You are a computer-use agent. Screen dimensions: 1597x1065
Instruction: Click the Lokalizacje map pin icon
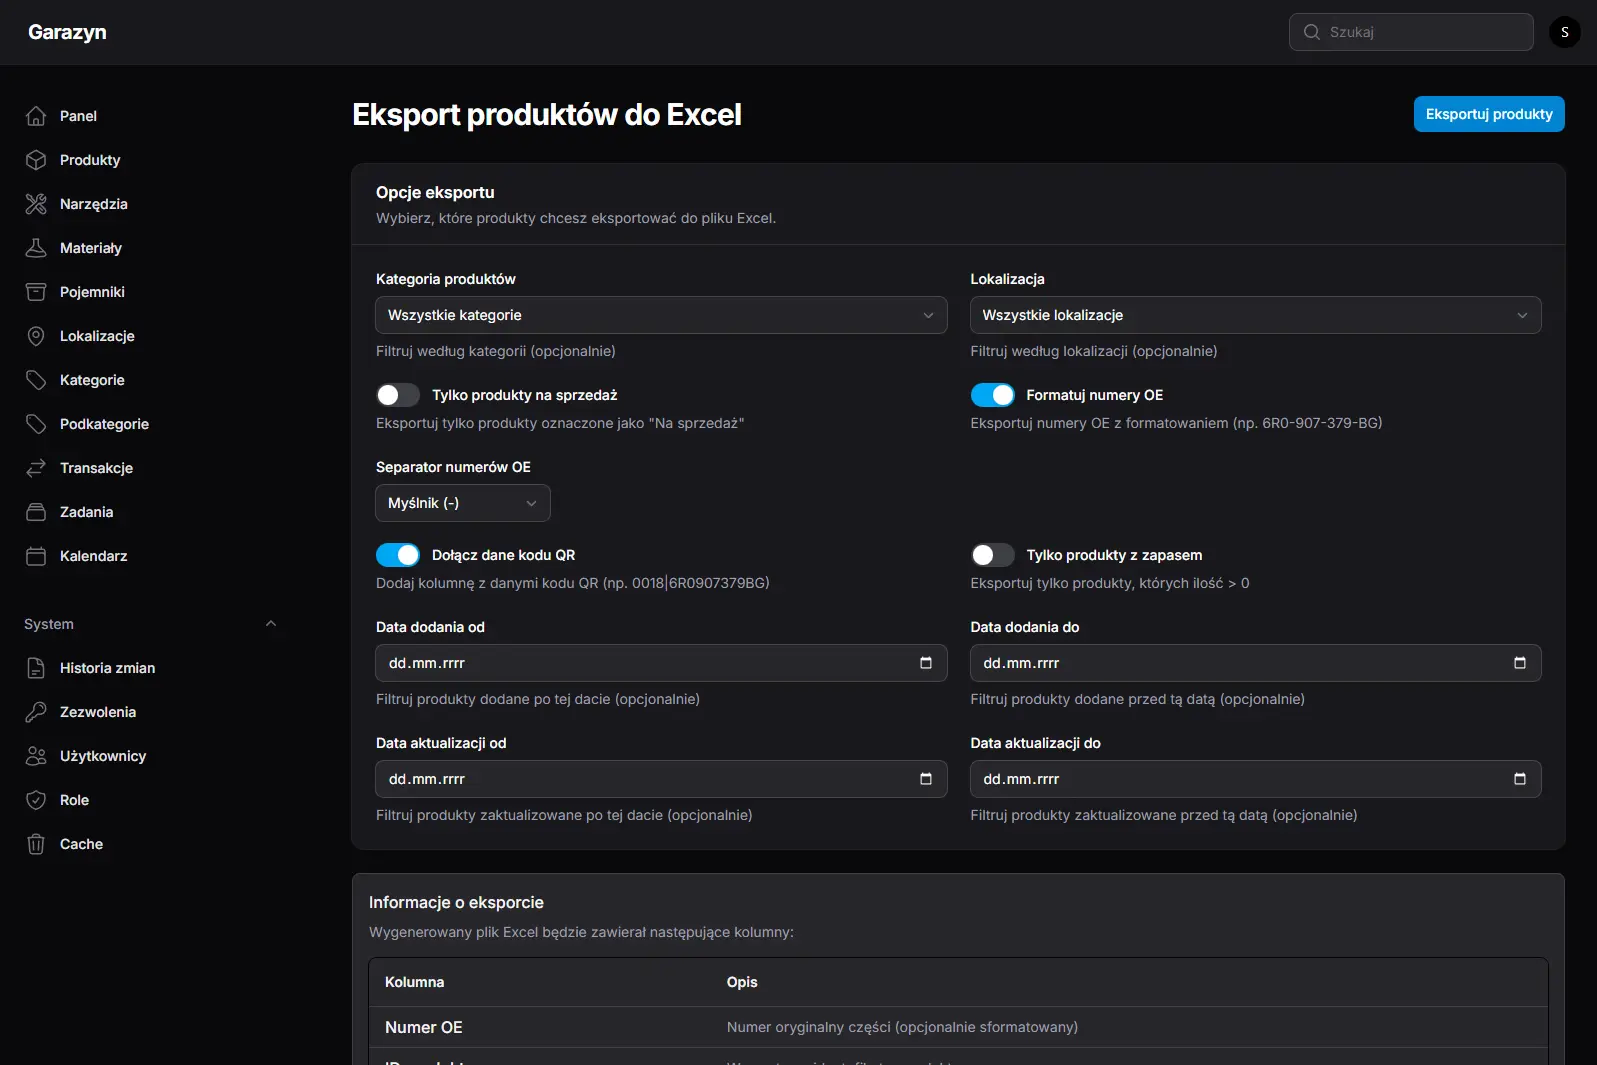pos(36,336)
